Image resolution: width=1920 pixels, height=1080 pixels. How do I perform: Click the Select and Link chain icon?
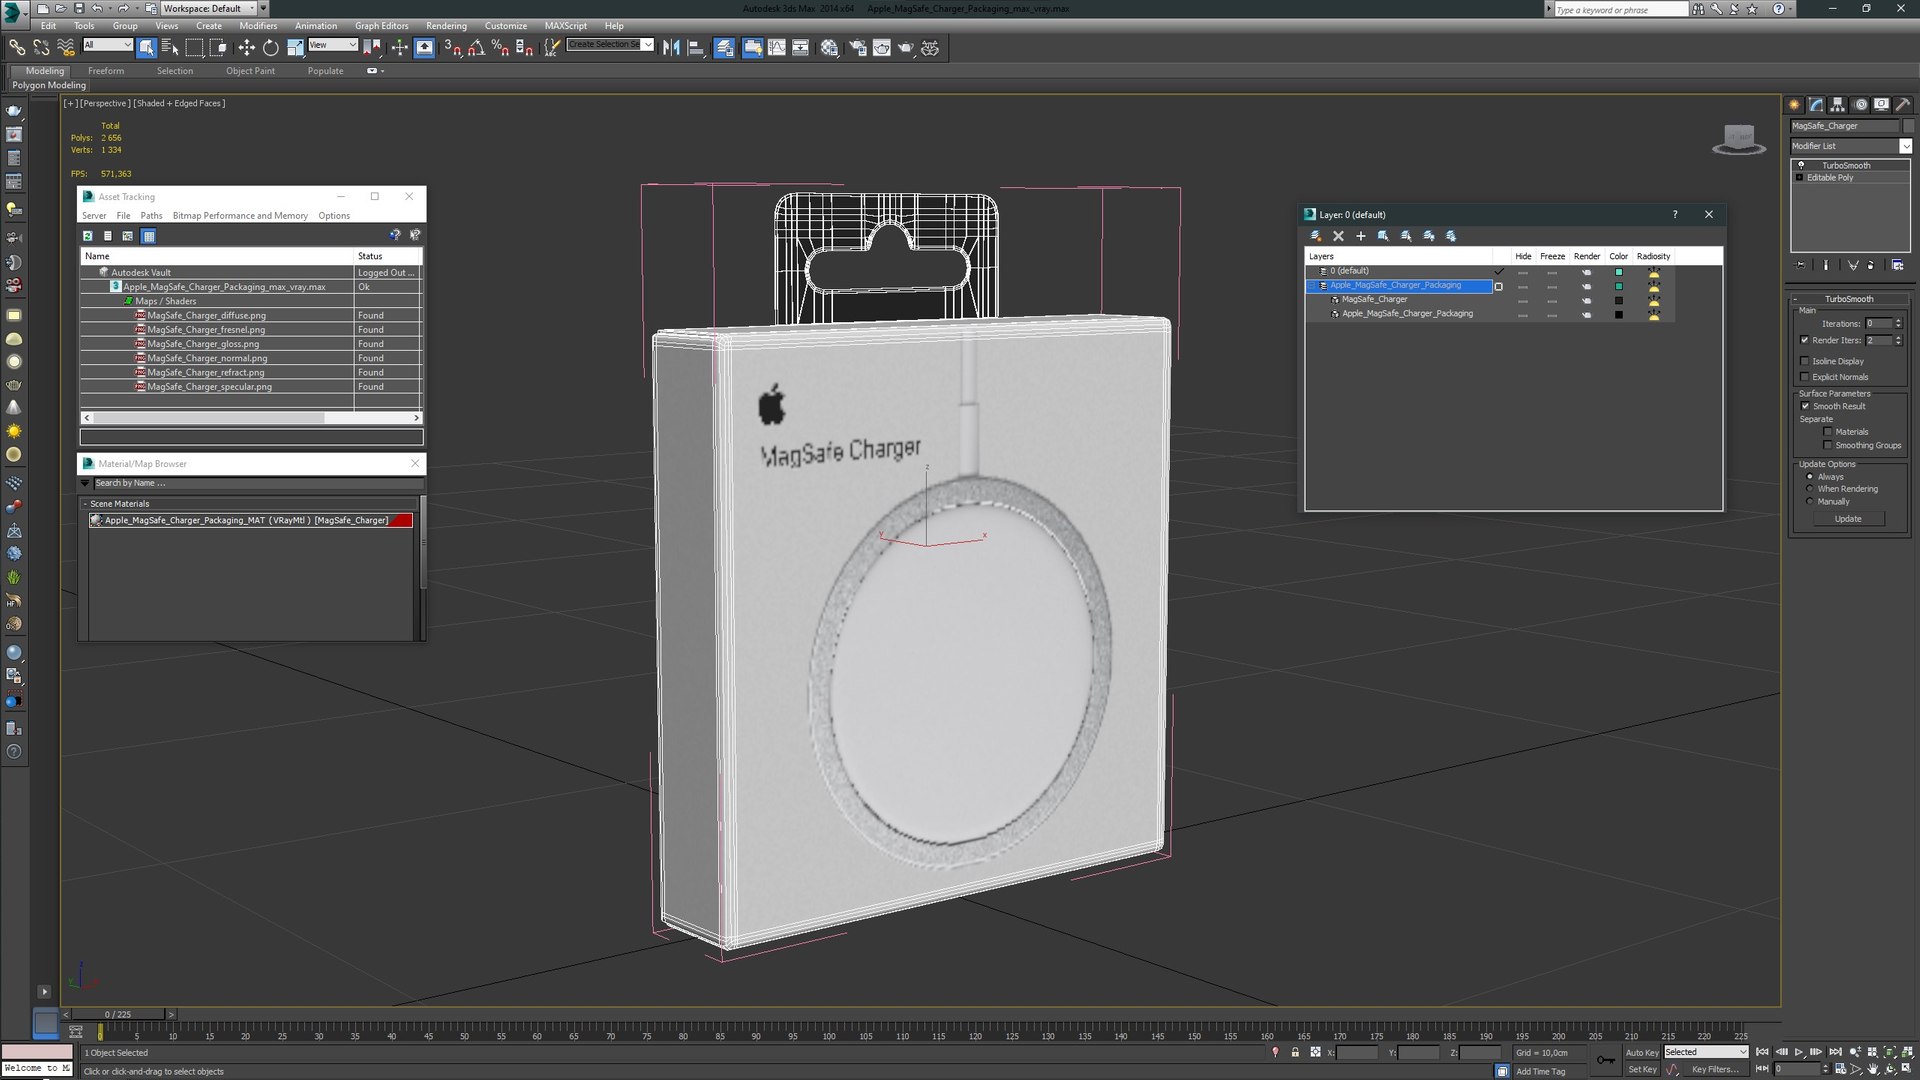tap(17, 48)
